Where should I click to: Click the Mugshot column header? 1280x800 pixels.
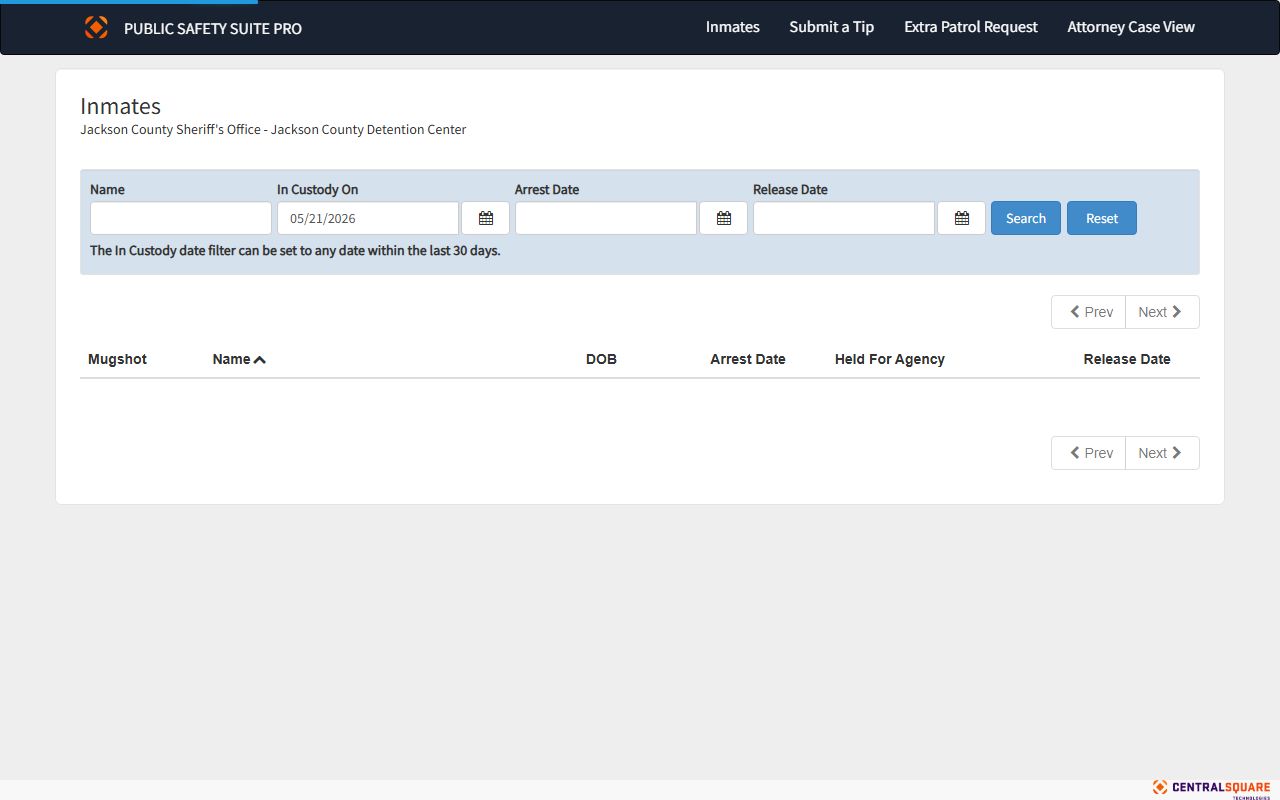(x=117, y=359)
